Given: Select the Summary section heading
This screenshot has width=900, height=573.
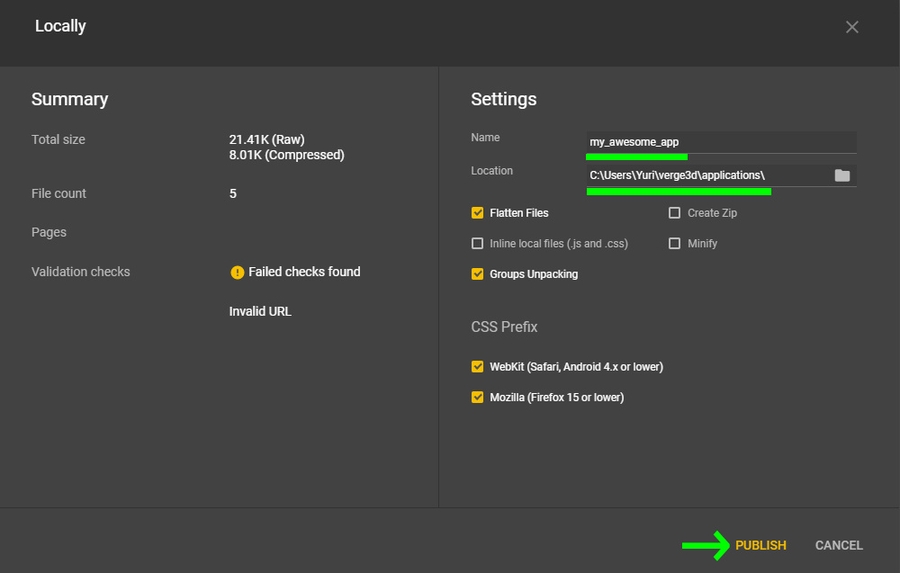Looking at the screenshot, I should [x=69, y=99].
